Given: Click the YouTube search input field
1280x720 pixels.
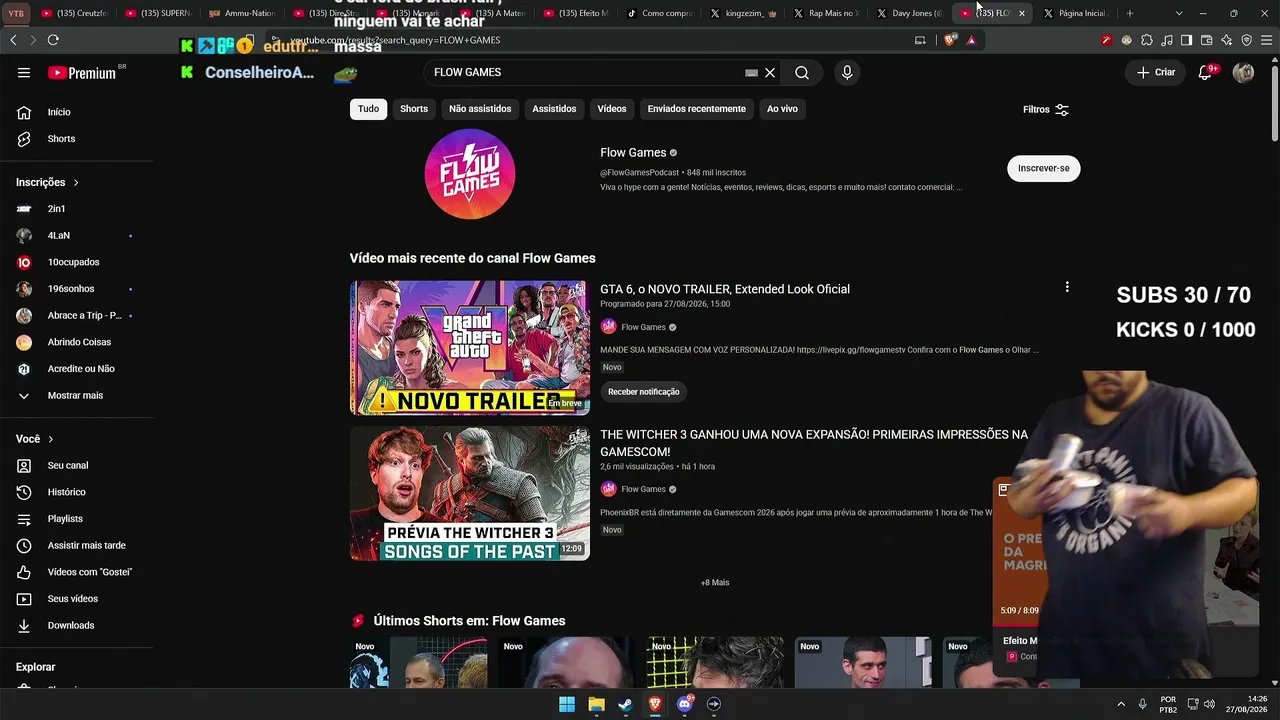Looking at the screenshot, I should point(585,73).
